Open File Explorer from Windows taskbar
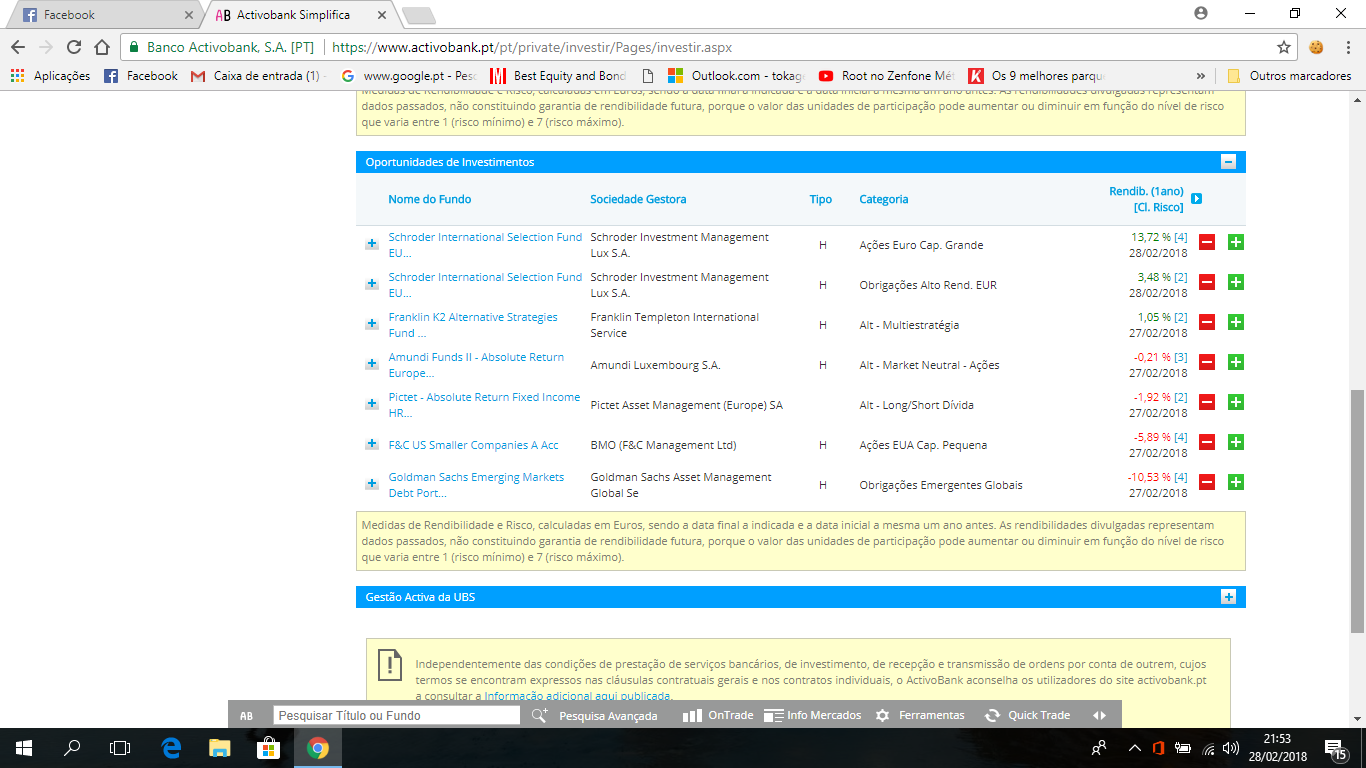 (220, 747)
